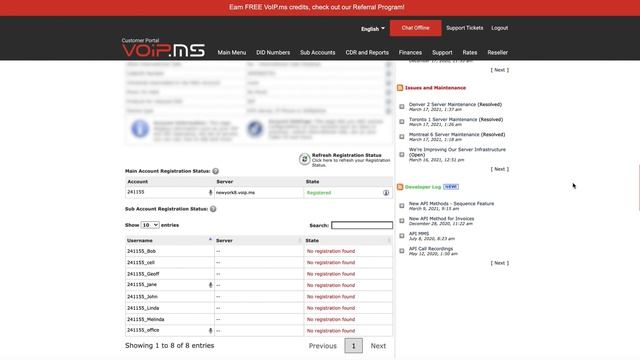Go to Next page of entries
640x360 pixels.
pyautogui.click(x=378, y=346)
